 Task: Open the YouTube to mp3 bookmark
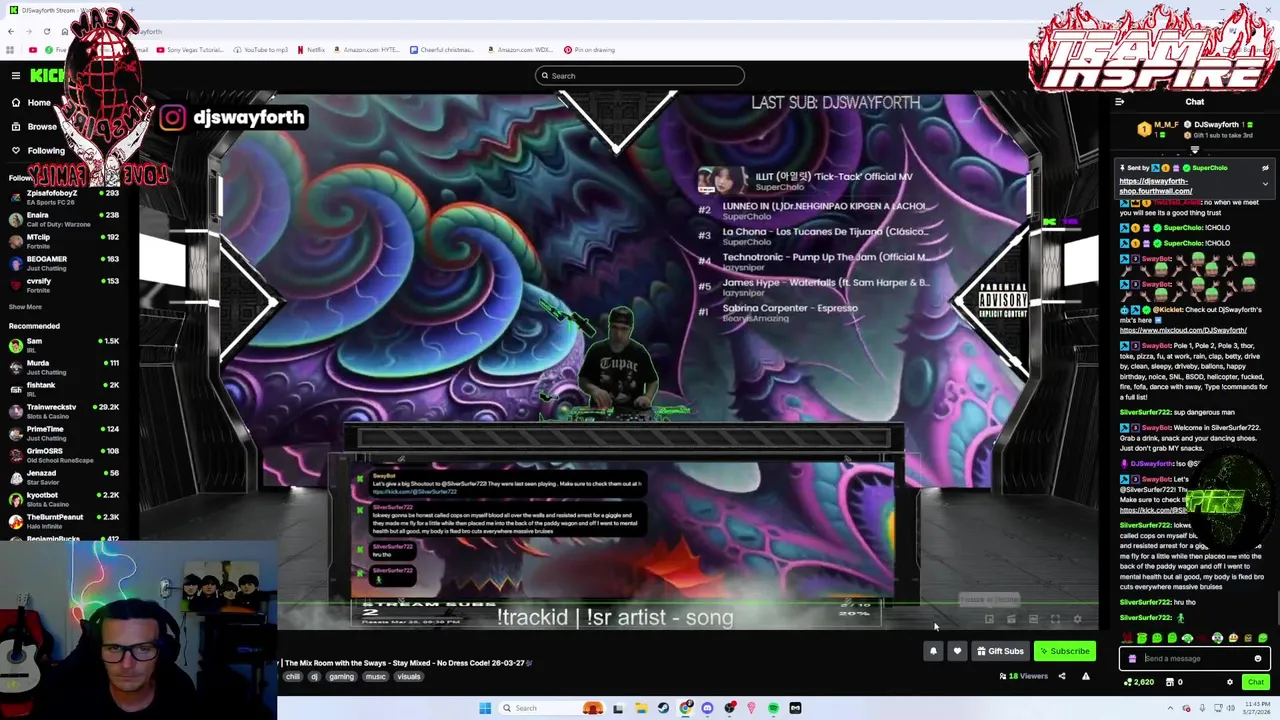click(x=260, y=50)
